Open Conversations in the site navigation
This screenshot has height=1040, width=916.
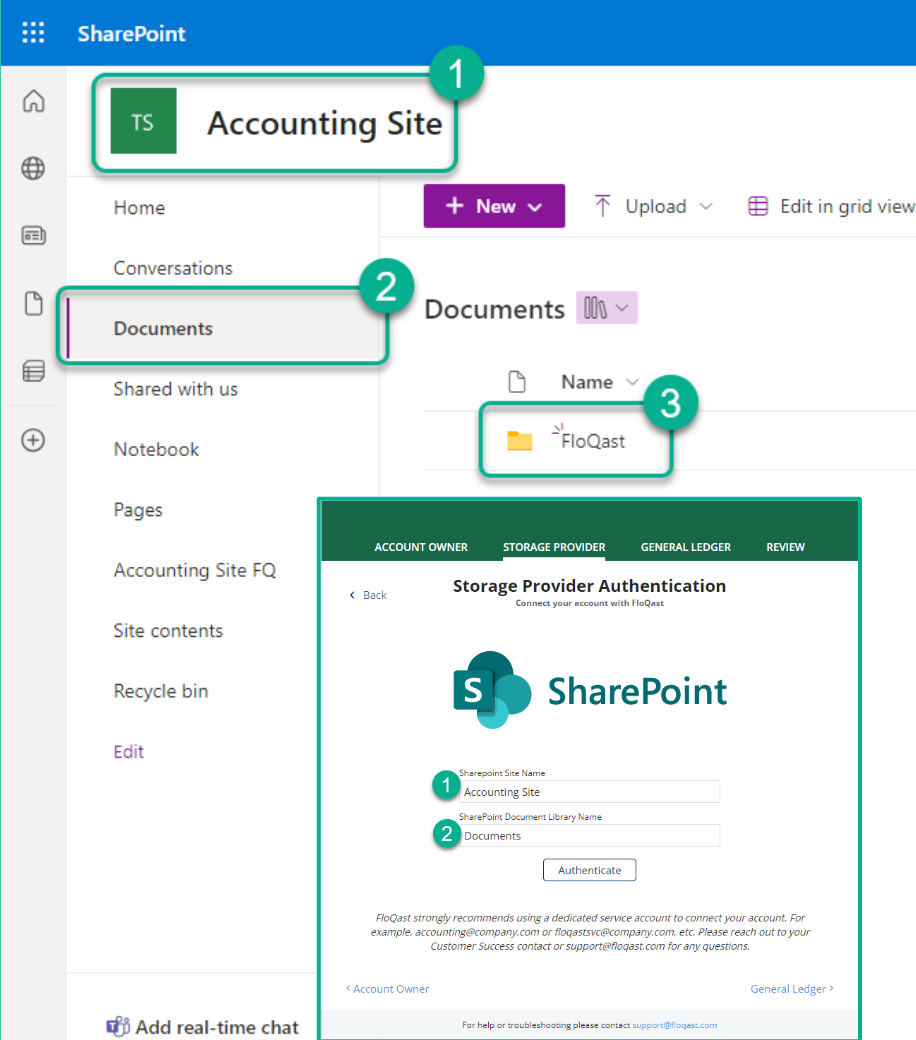173,268
